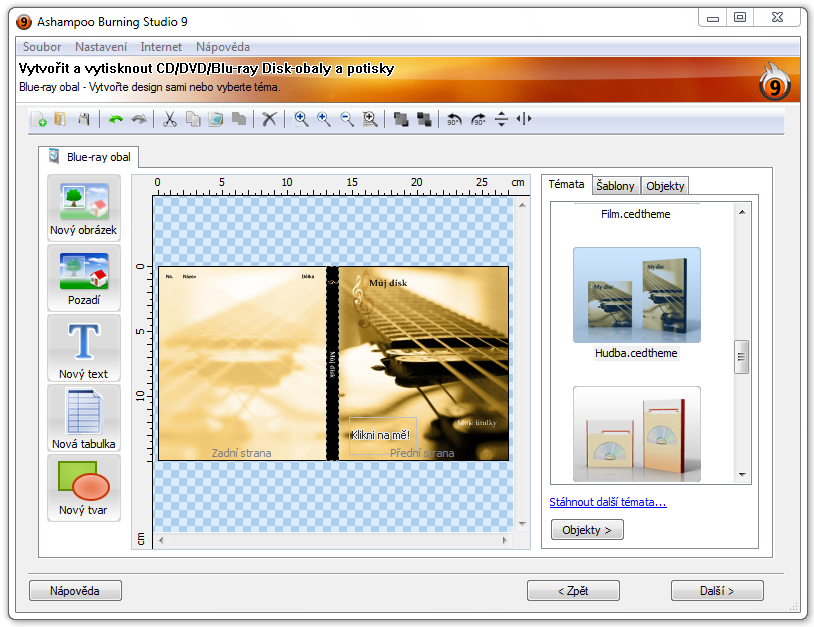The image size is (814, 627).
Task: Set a background with Pozadí
Action: click(x=84, y=278)
